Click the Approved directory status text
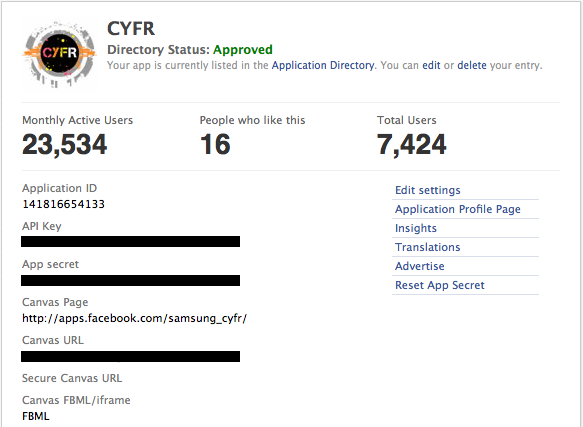 point(243,50)
